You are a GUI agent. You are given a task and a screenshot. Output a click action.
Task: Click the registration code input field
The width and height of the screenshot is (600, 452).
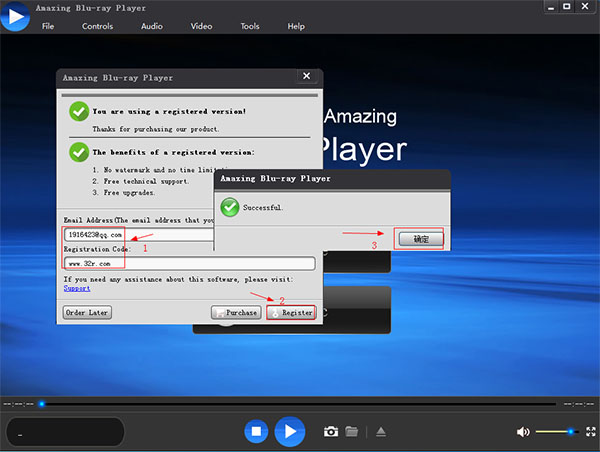click(190, 264)
